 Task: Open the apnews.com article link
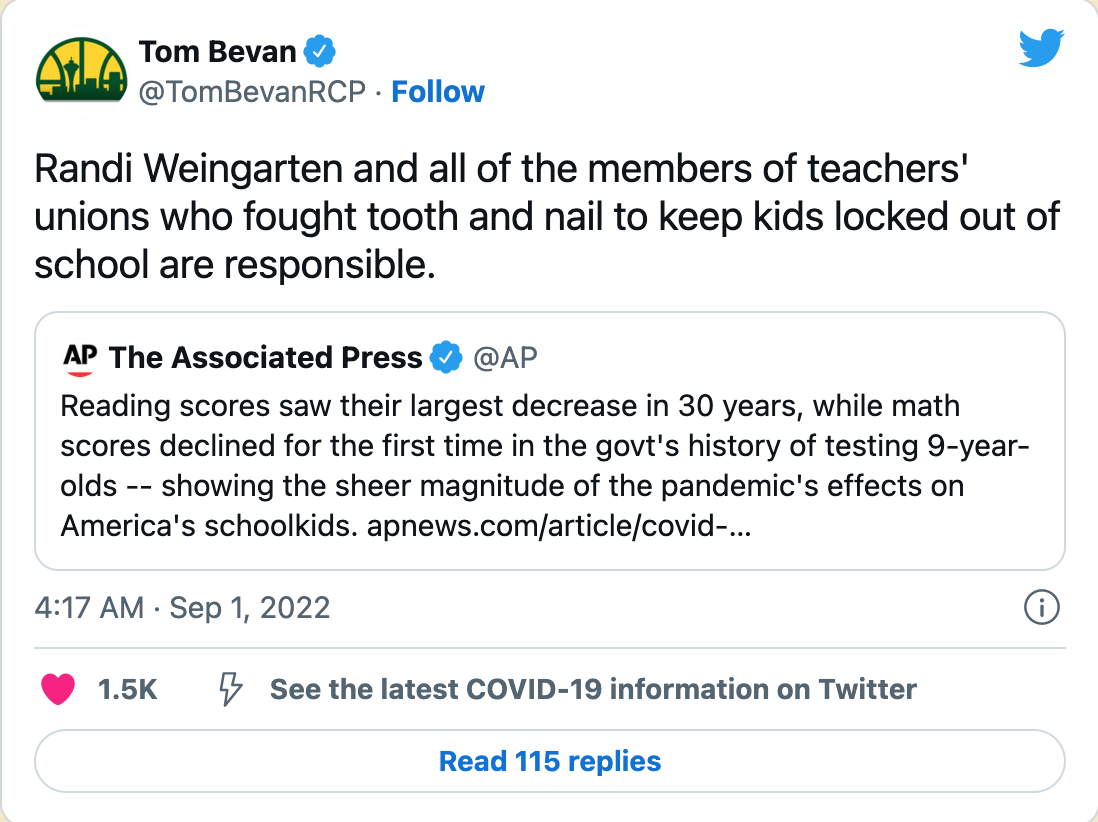pyautogui.click(x=558, y=526)
